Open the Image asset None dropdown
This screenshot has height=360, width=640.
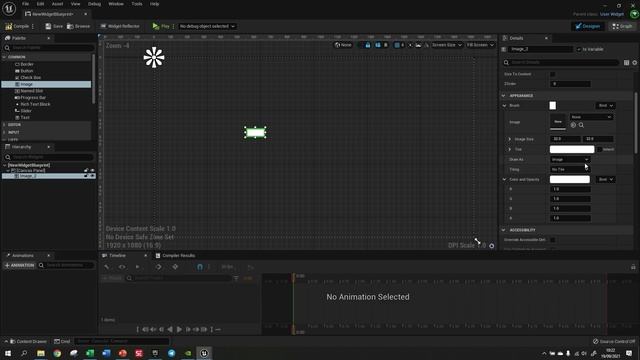click(591, 117)
